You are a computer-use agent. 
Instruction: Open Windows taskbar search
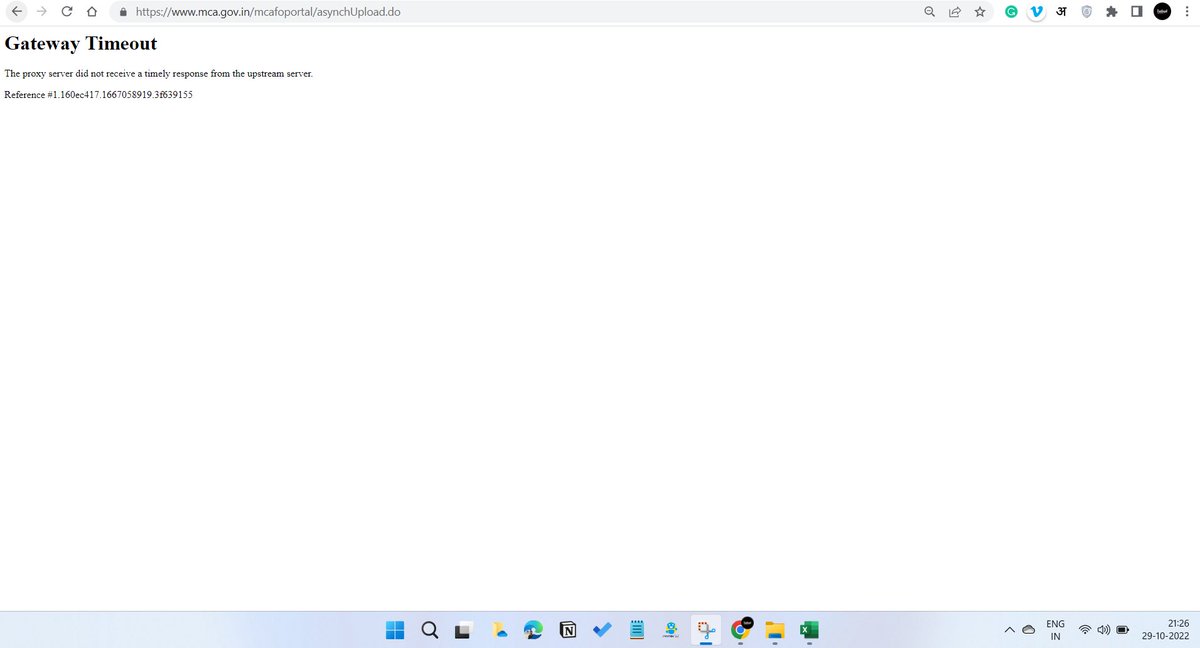coord(429,630)
